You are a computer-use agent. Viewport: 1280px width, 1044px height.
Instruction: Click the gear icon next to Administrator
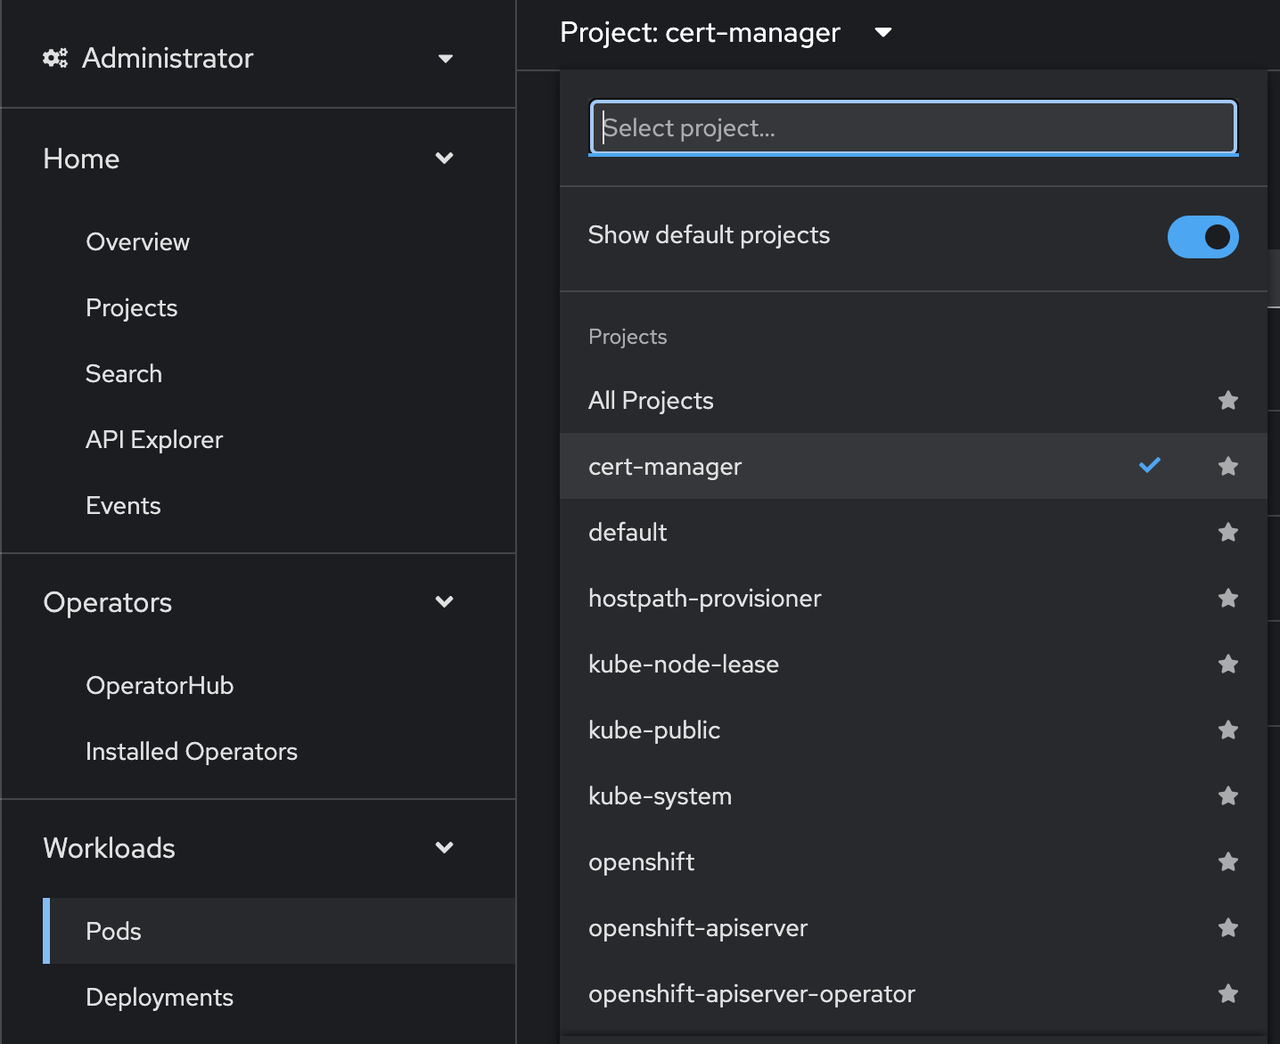click(54, 58)
